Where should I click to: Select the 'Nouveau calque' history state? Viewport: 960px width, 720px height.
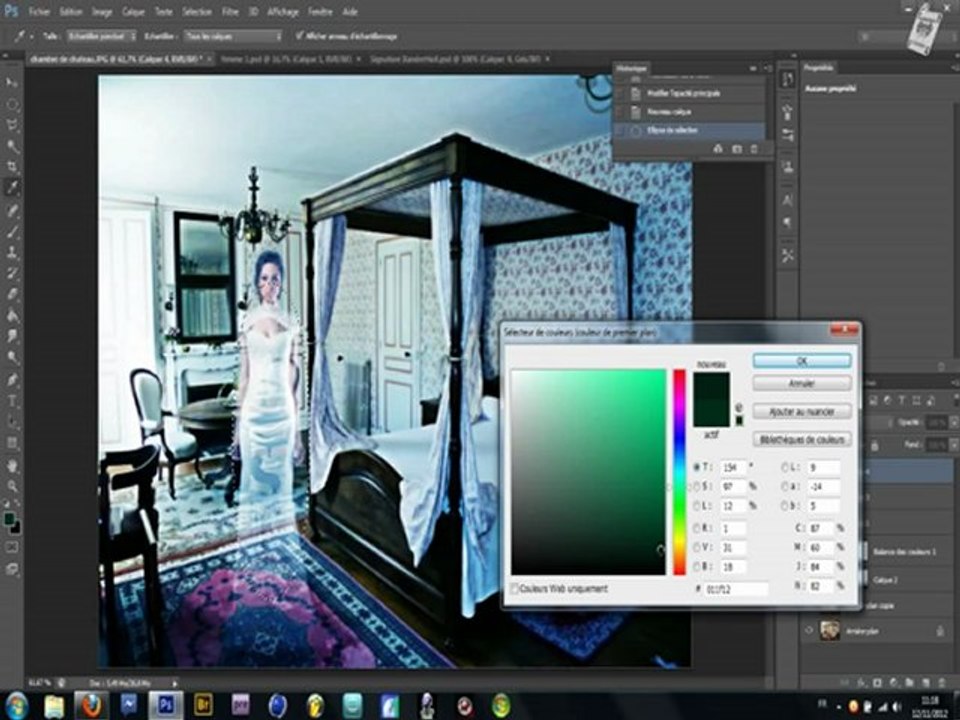pyautogui.click(x=689, y=112)
